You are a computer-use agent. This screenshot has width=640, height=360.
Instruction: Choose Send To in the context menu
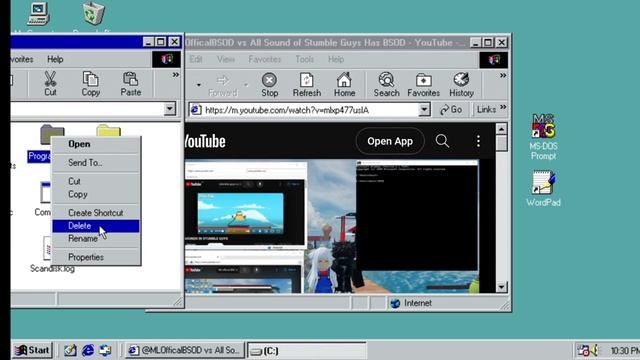click(96, 162)
